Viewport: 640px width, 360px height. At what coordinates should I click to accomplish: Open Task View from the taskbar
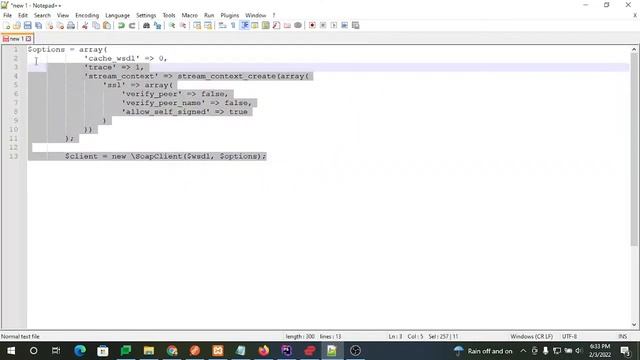(56, 351)
